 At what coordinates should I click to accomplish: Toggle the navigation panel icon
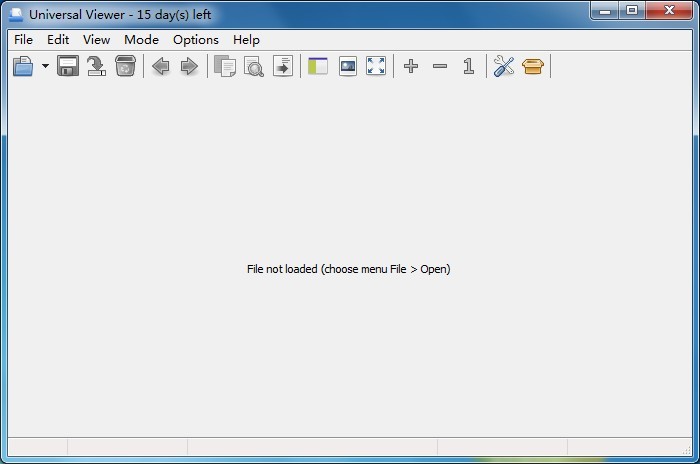coord(318,67)
